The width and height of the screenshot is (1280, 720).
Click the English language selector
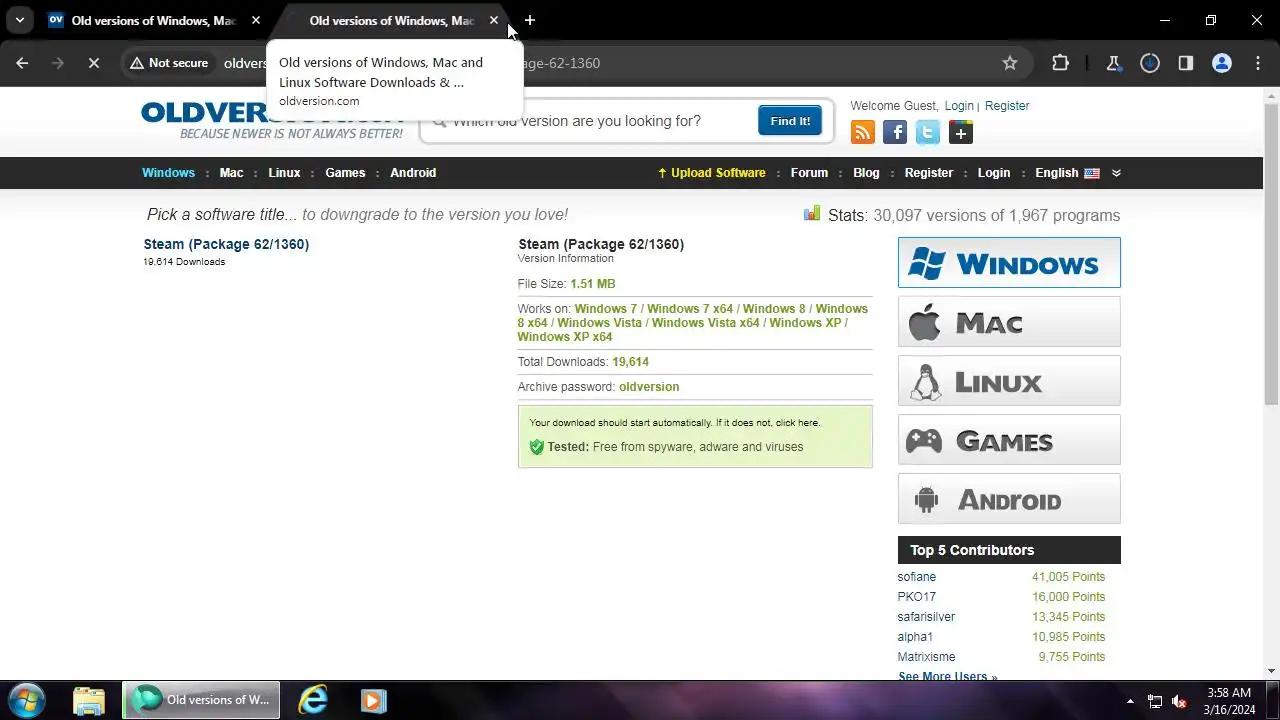[1067, 173]
